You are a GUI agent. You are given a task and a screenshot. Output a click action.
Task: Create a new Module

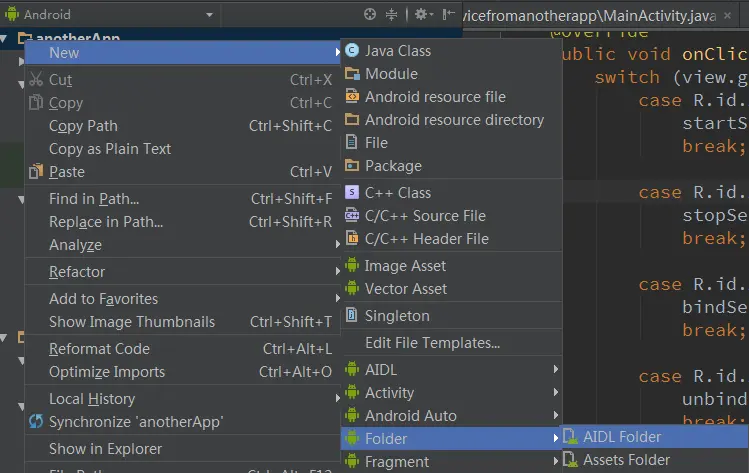[x=391, y=73]
